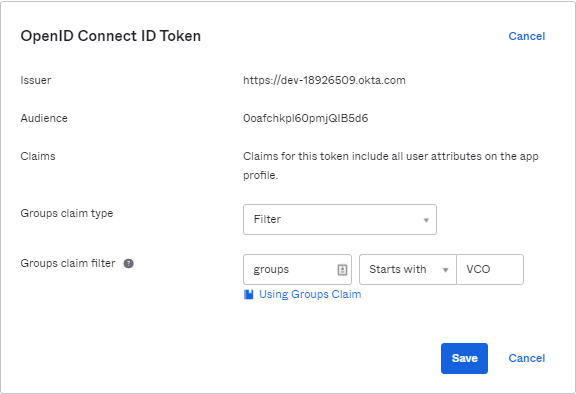This screenshot has height=394, width=576.
Task: Click the Groups claim type label
Action: coord(67,213)
